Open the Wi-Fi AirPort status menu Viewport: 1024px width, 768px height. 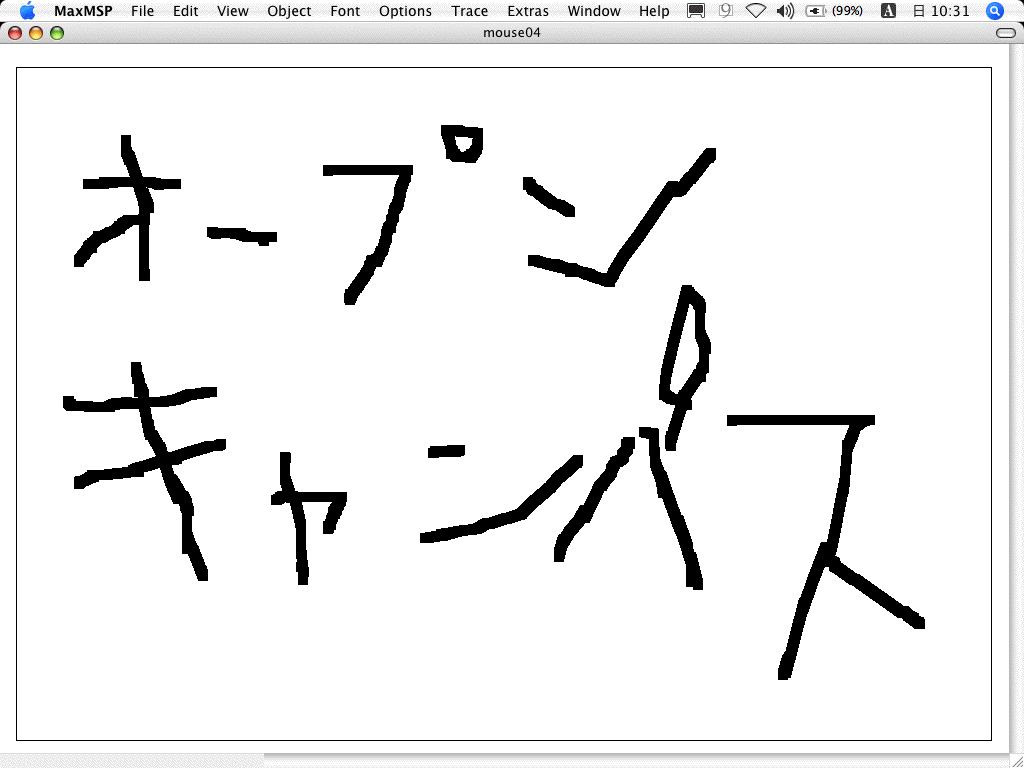pos(756,11)
